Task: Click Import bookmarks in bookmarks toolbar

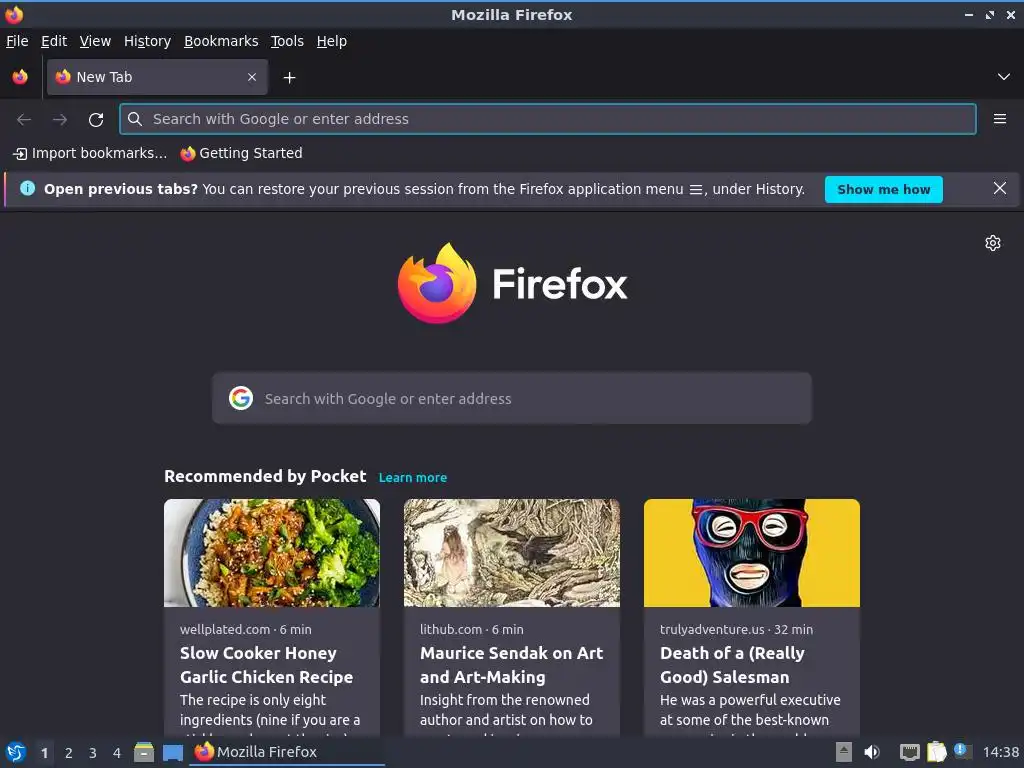Action: (x=90, y=153)
